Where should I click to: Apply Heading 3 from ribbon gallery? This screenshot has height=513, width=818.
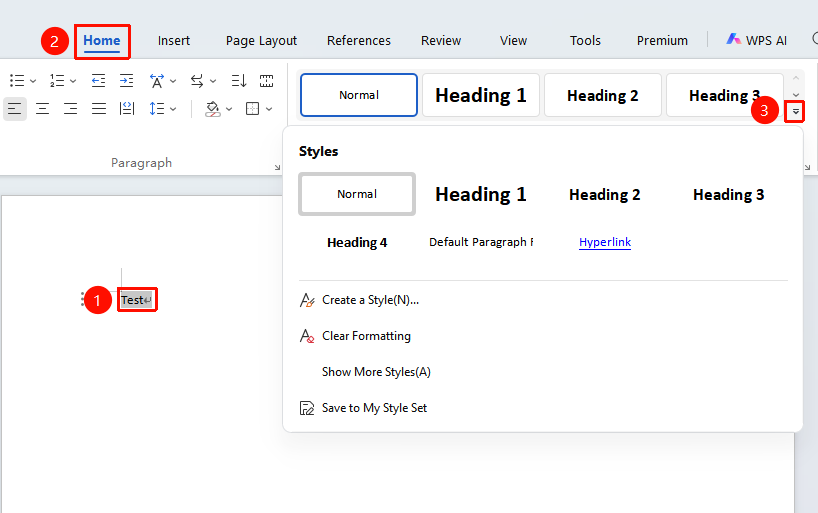pos(725,95)
